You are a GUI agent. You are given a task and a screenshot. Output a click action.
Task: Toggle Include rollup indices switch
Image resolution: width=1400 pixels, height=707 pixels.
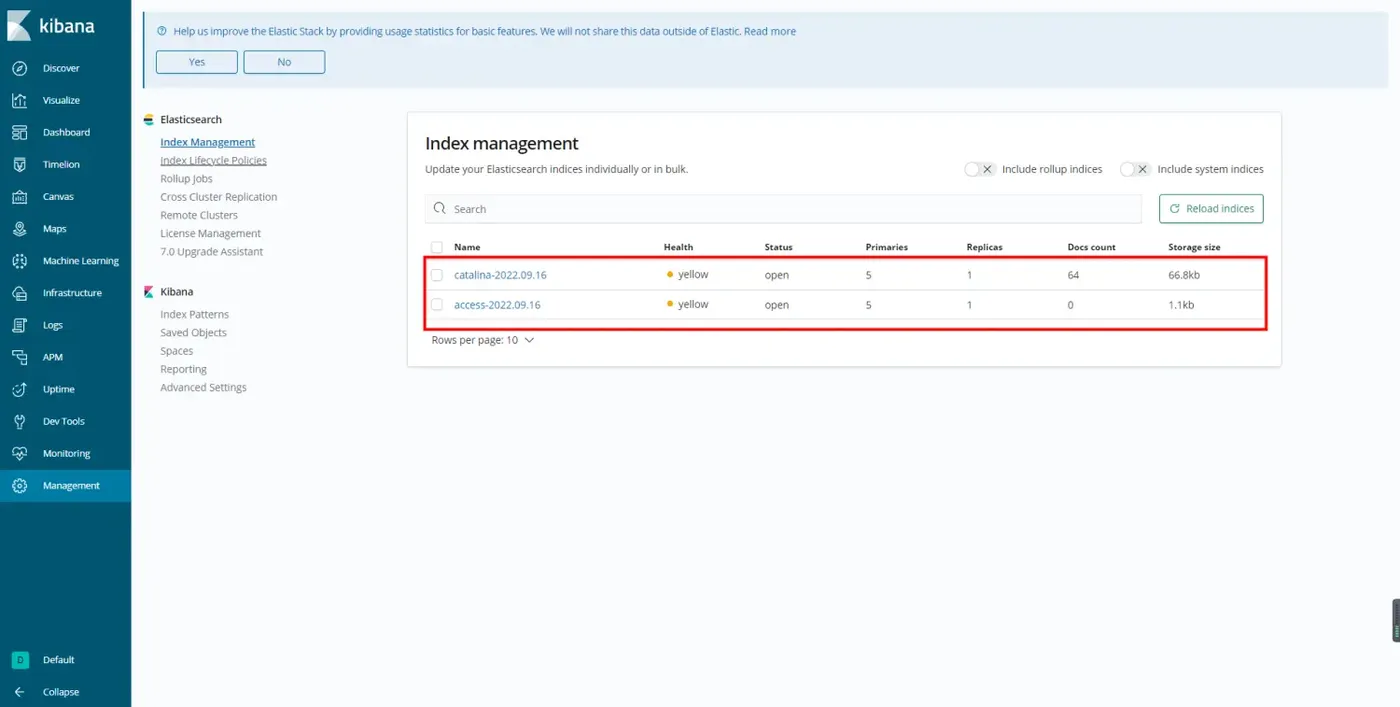pyautogui.click(x=980, y=169)
